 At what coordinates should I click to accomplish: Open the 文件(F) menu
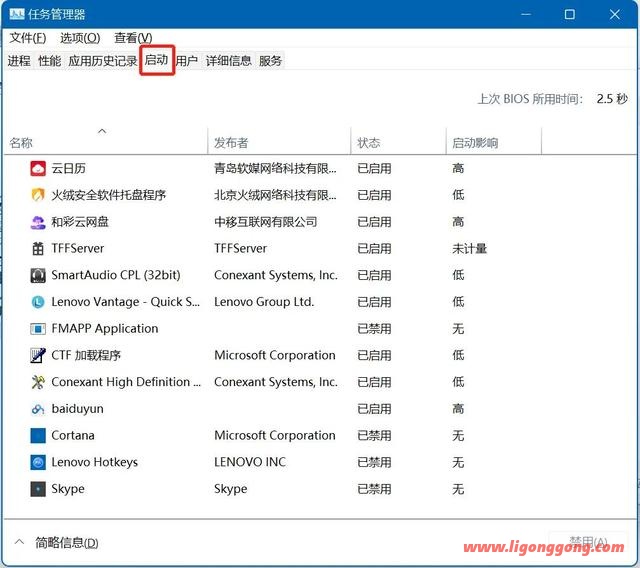pyautogui.click(x=27, y=38)
